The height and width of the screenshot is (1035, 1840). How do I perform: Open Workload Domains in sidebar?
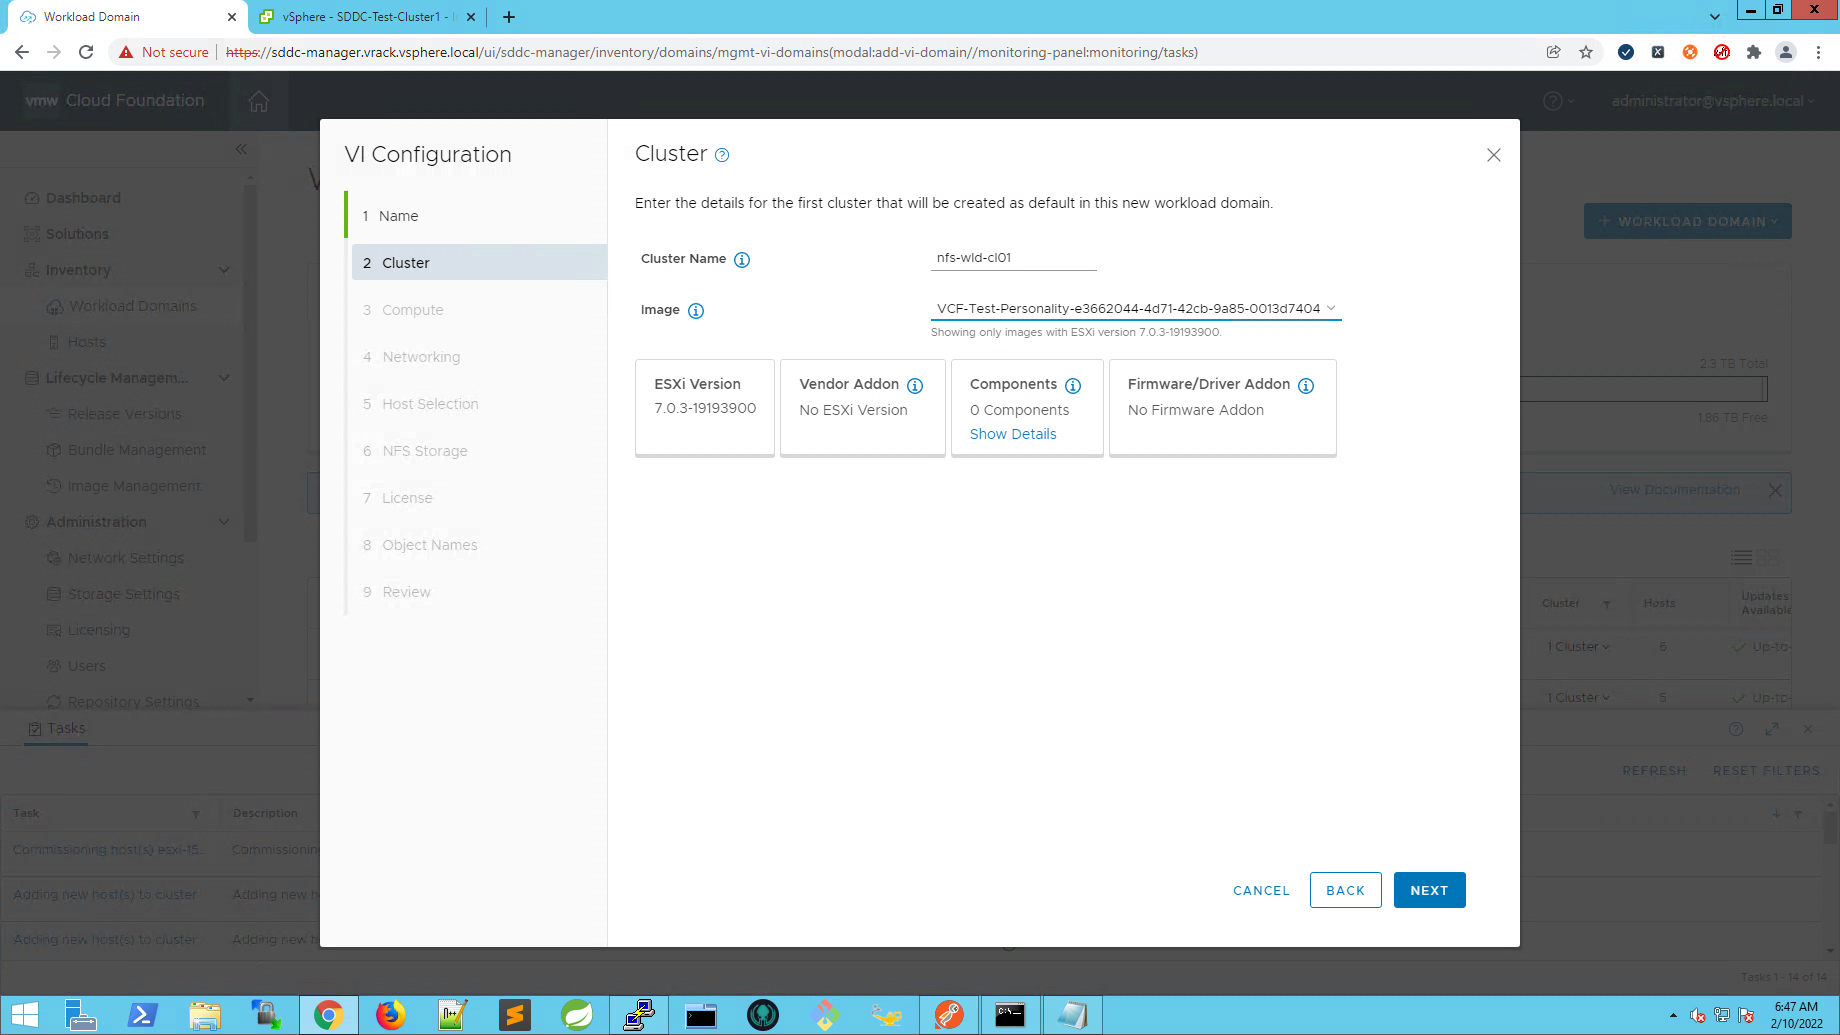point(132,306)
